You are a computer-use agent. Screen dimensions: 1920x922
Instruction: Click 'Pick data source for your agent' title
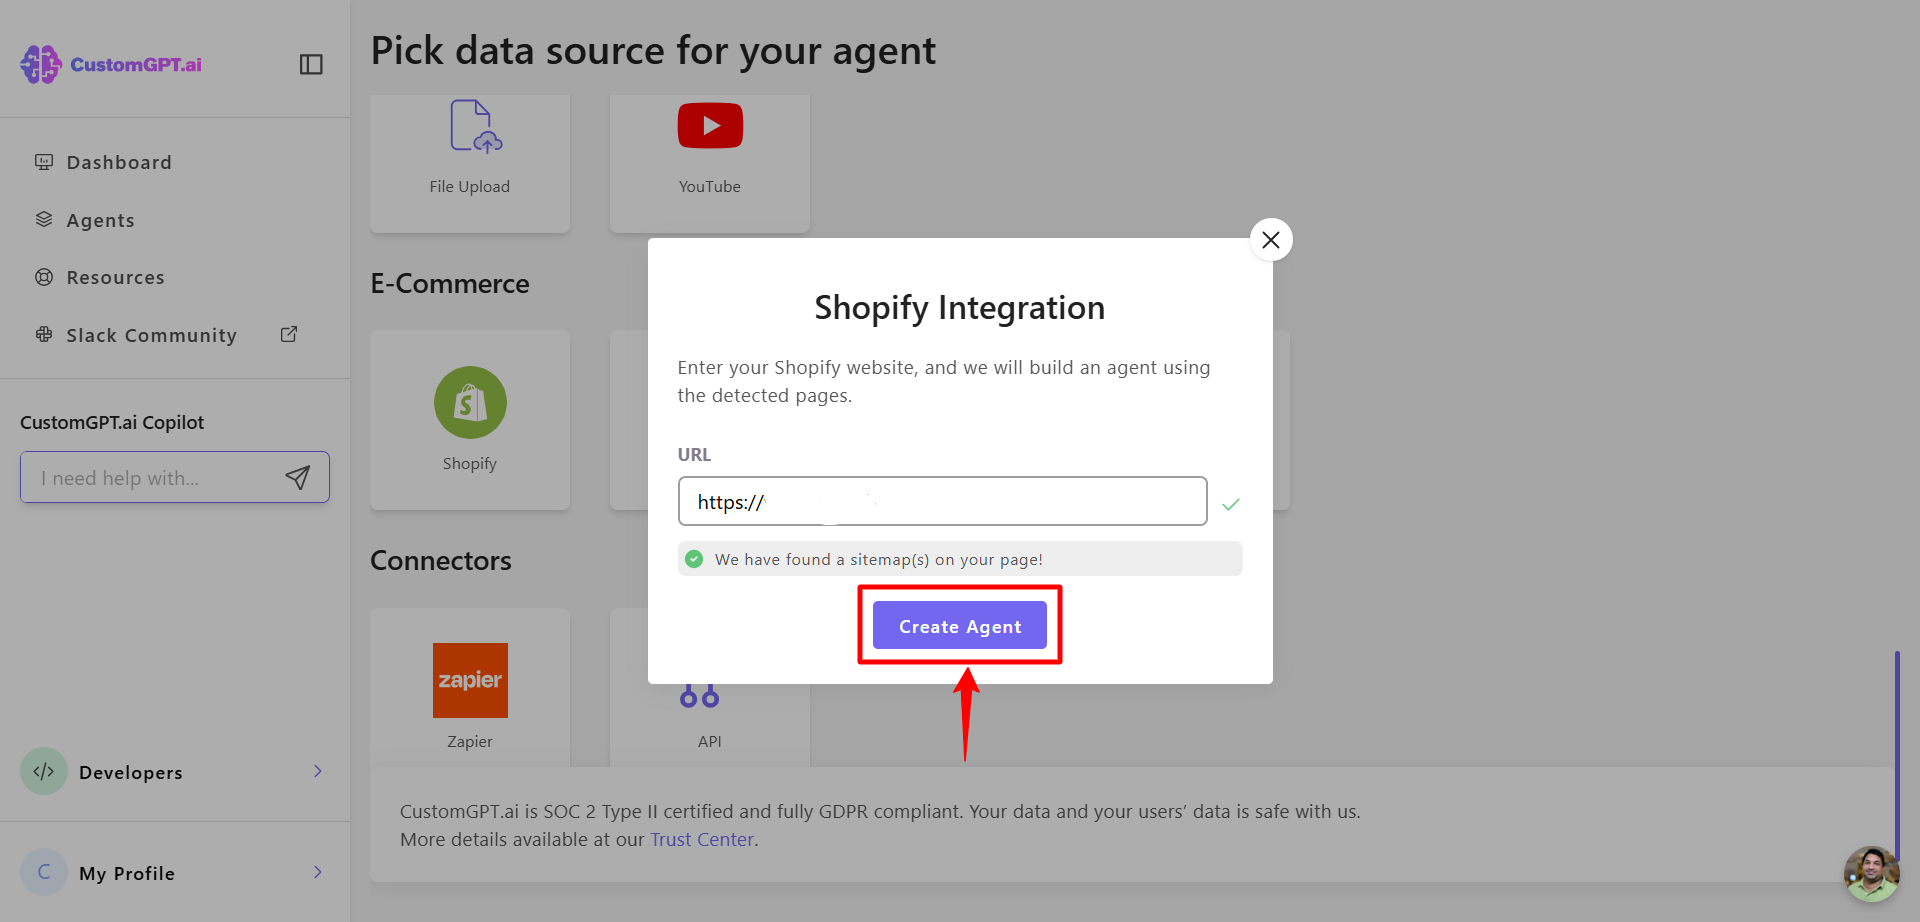pos(654,51)
